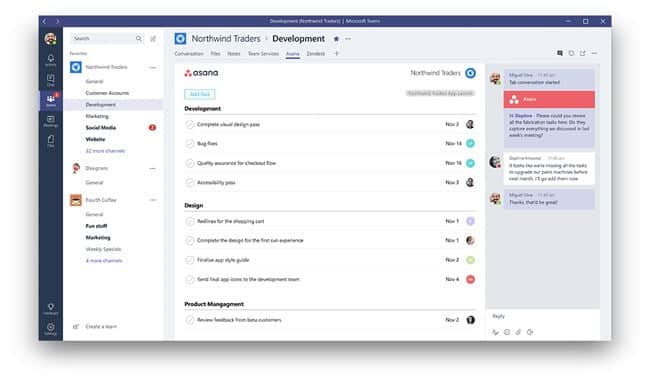Click the Asana logo
This screenshot has width=650, height=380.
(x=201, y=73)
